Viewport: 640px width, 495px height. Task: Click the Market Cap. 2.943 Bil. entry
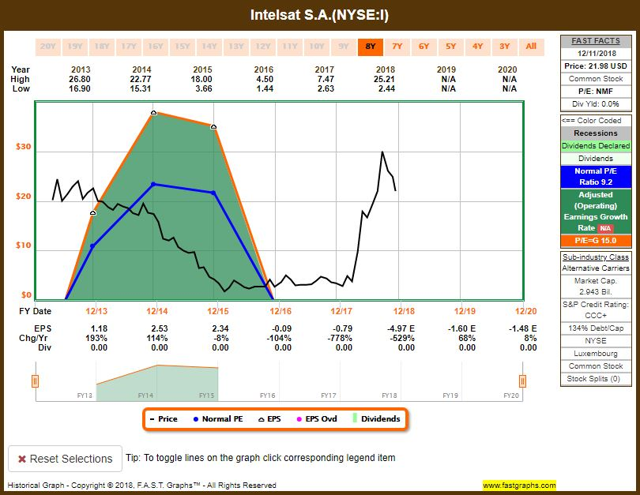[596, 286]
